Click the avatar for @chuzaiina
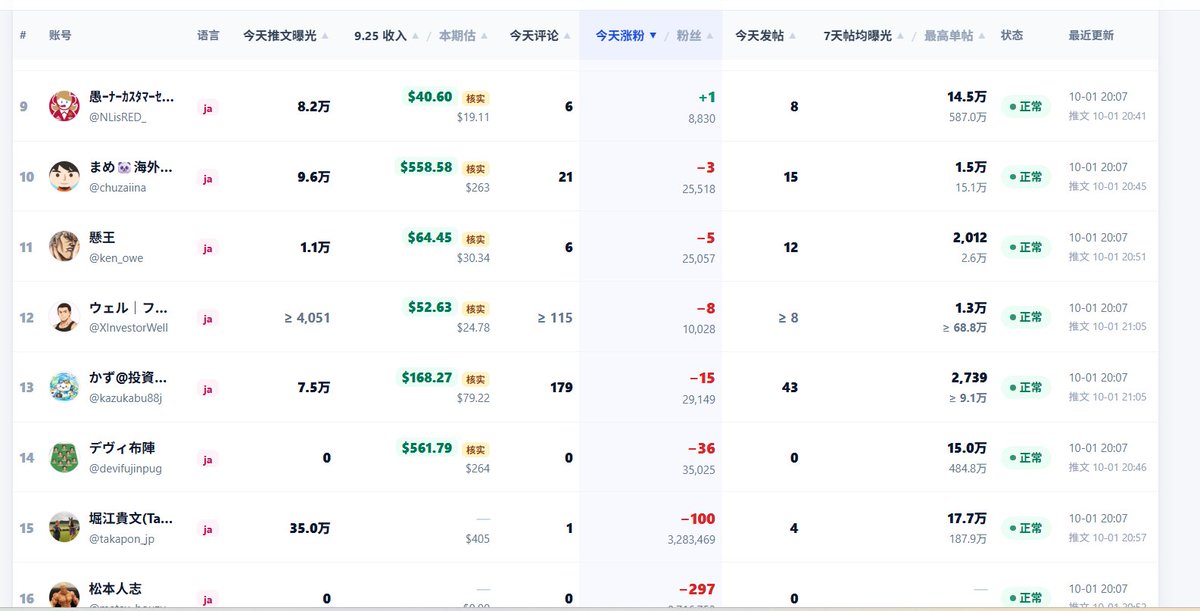Viewport: 1200px width, 611px height. tap(64, 176)
